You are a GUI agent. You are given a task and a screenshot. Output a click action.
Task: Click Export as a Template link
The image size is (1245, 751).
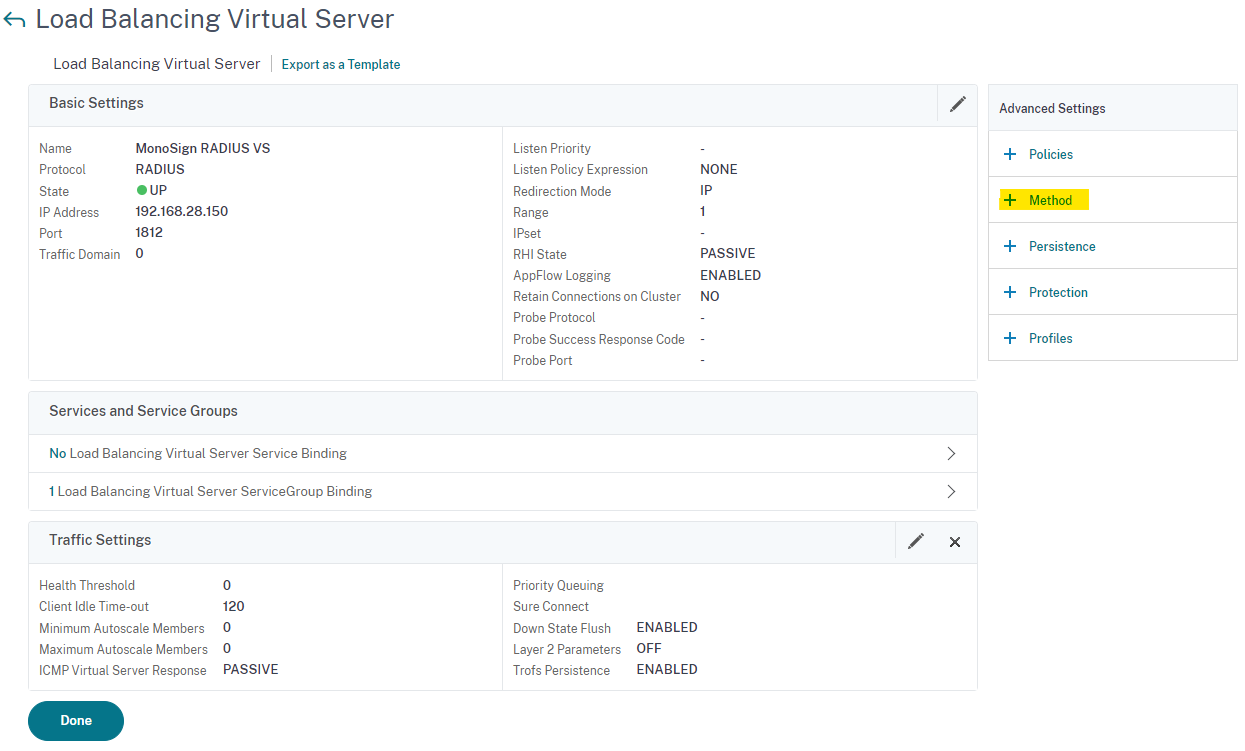341,64
